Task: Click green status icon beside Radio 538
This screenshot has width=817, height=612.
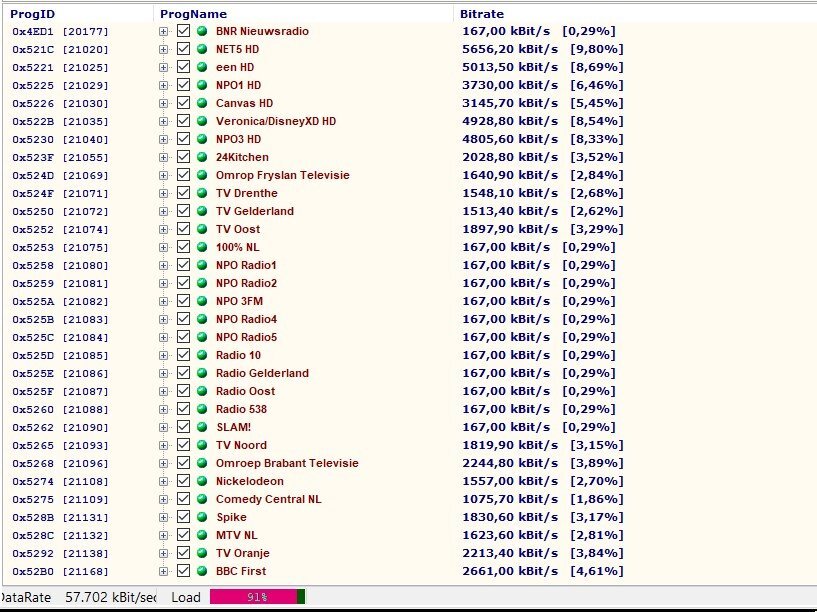Action: coord(202,409)
